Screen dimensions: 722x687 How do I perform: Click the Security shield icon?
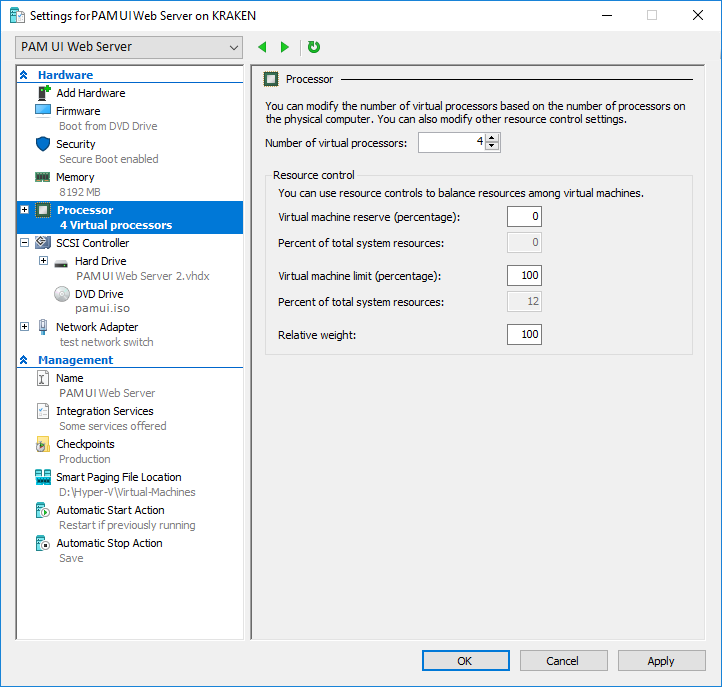coord(43,144)
